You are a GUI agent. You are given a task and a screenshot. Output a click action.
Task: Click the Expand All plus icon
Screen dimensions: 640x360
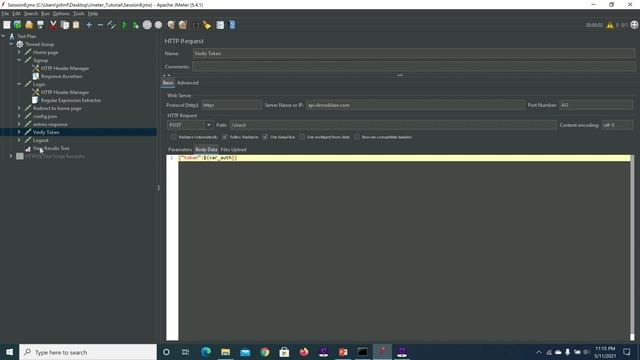tap(89, 25)
